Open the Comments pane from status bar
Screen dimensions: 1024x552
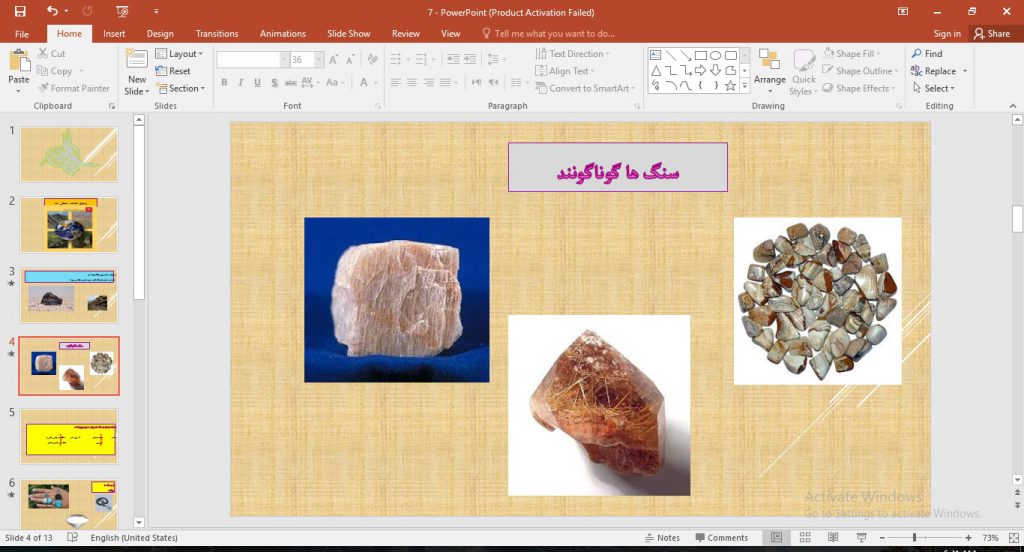[721, 538]
